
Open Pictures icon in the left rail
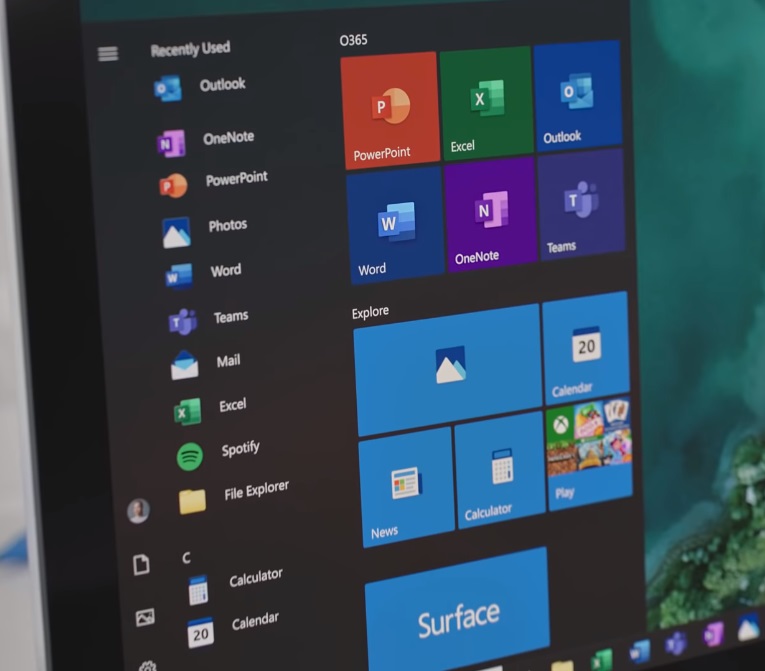click(x=145, y=617)
